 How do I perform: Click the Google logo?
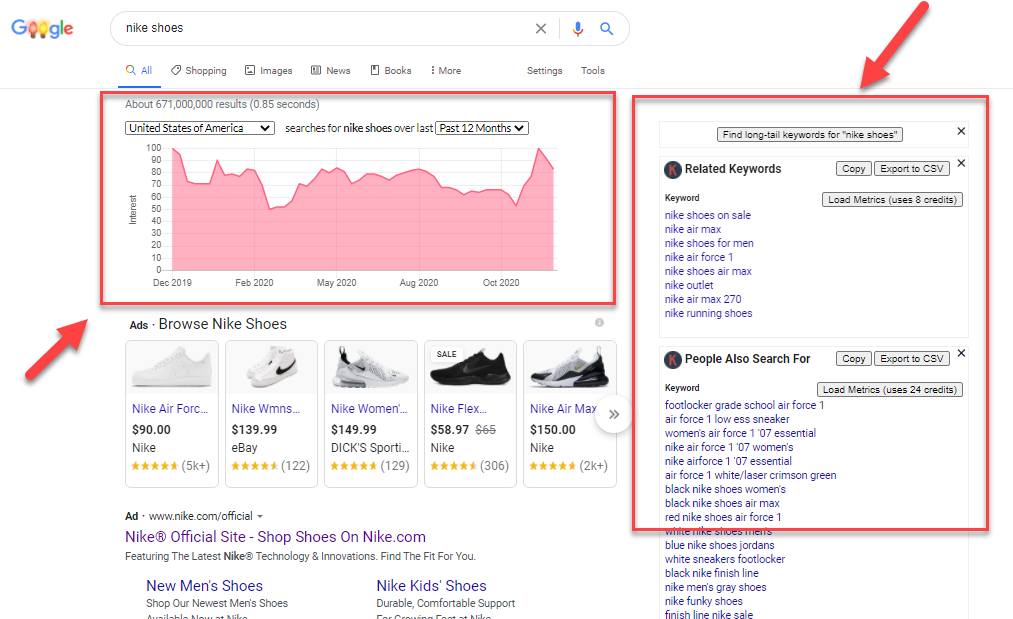click(x=42, y=28)
